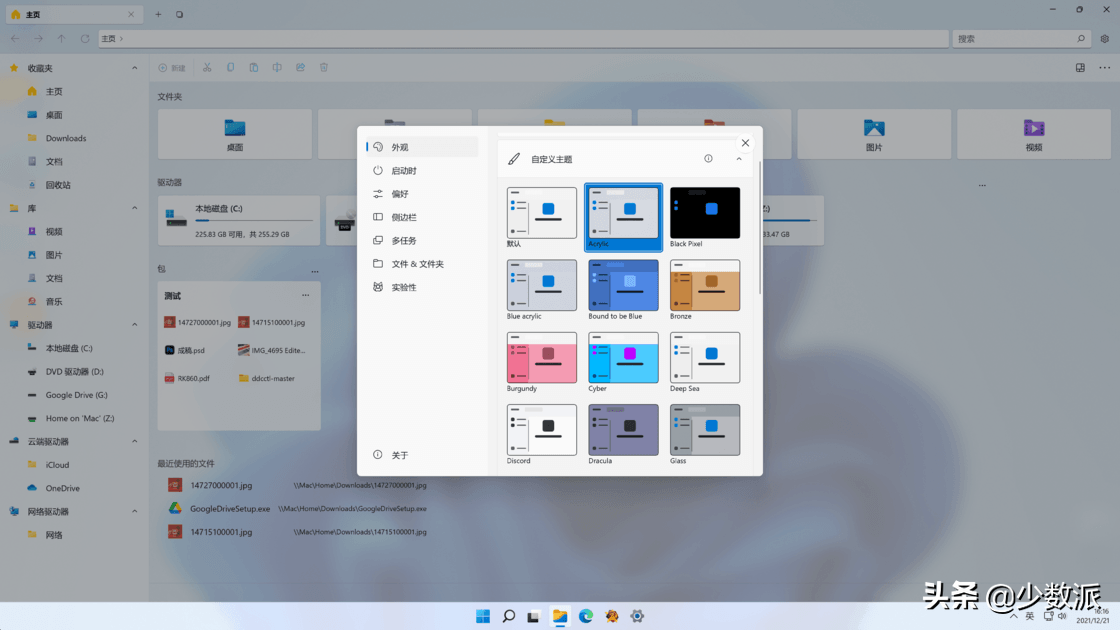
Task: Open the layout view icon at toolbar right
Action: click(1080, 67)
